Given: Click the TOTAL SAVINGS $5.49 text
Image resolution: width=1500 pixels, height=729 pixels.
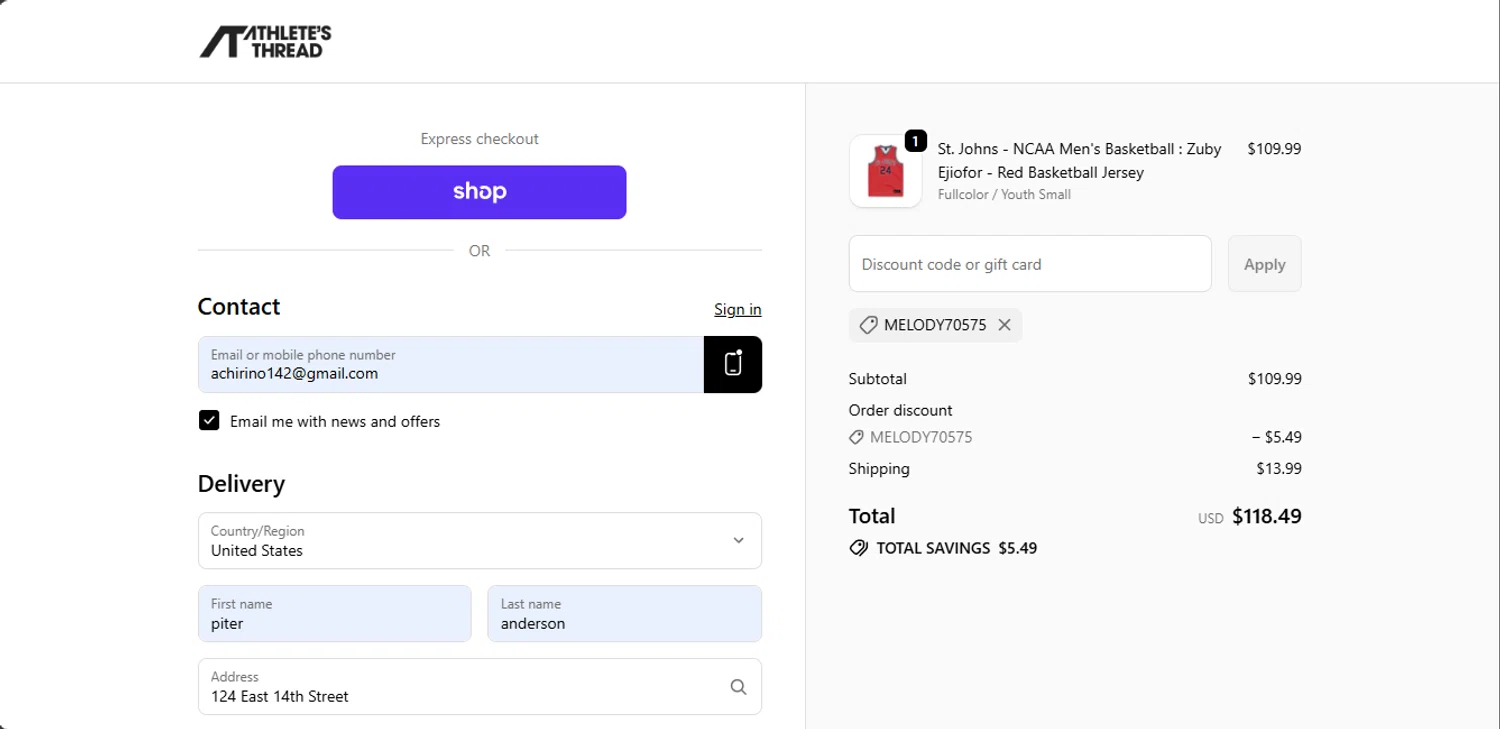Looking at the screenshot, I should [956, 548].
